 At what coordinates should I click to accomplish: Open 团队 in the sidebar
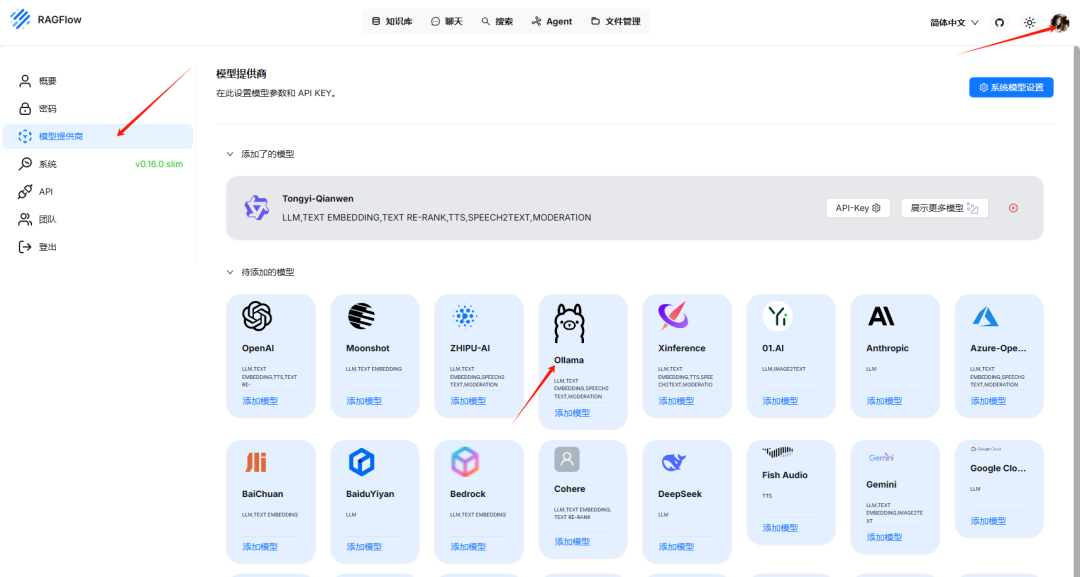point(98,219)
